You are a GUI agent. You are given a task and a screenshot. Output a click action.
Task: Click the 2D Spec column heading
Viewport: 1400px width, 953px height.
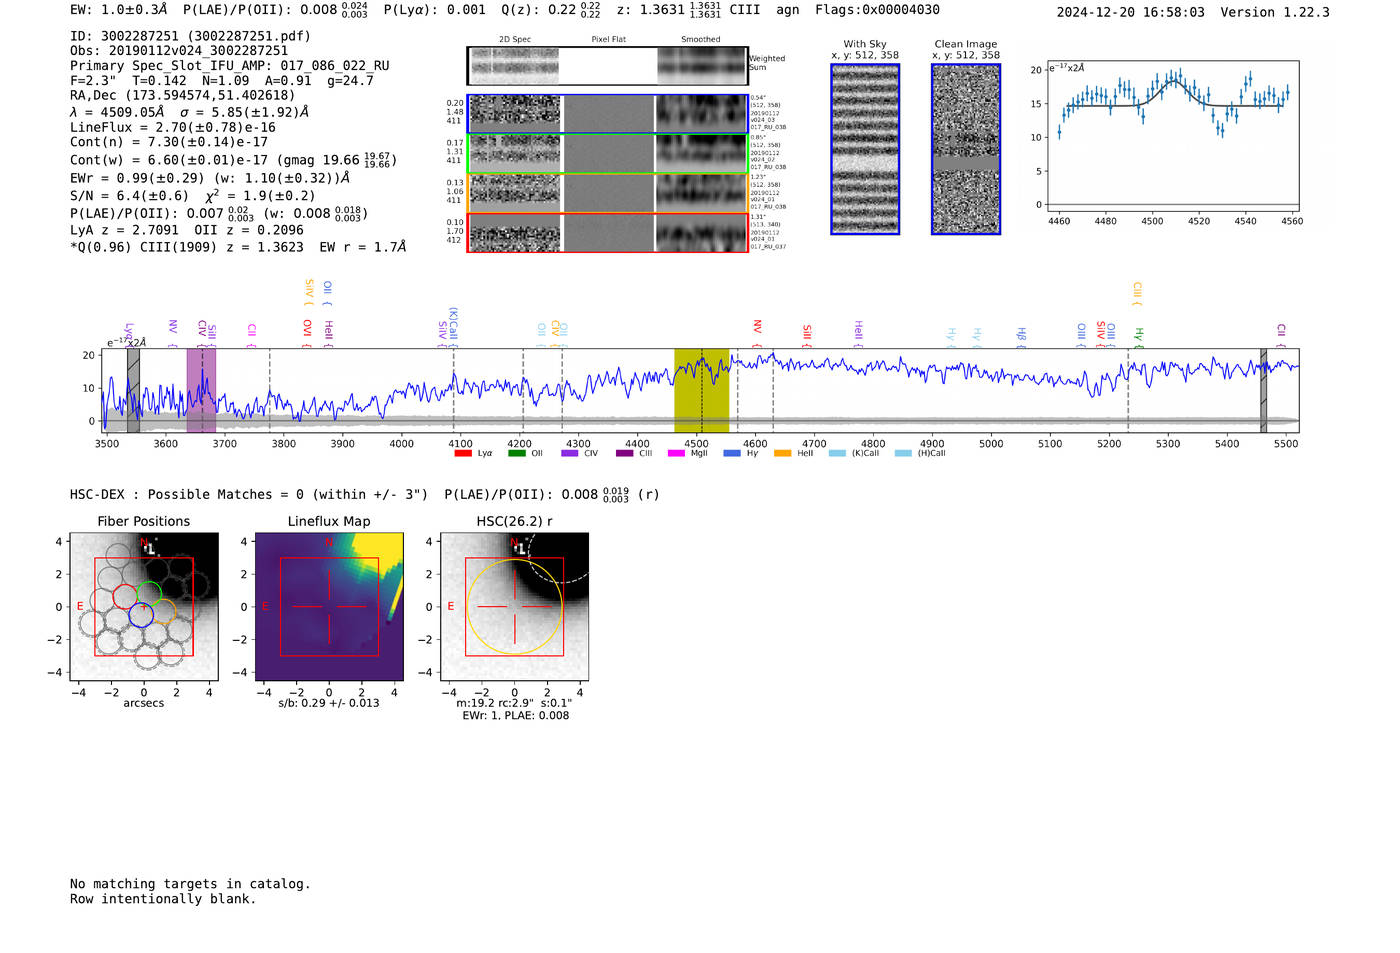(x=515, y=40)
